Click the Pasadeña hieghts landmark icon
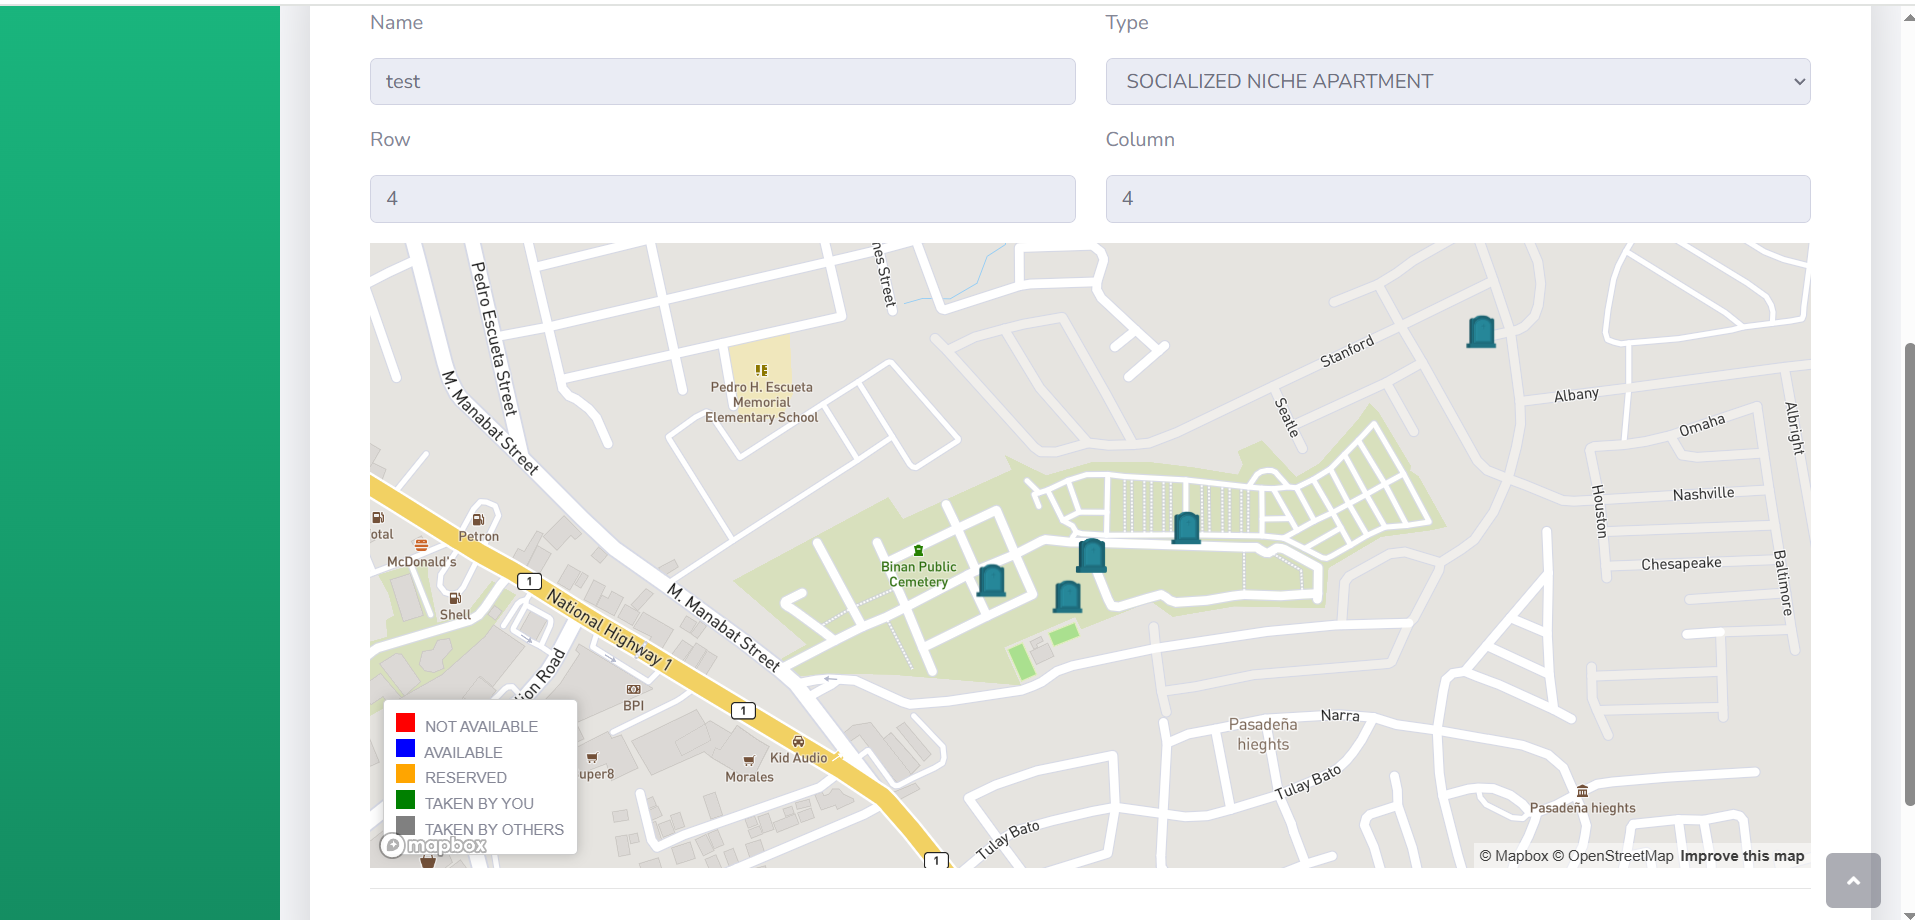Image resolution: width=1915 pixels, height=920 pixels. tap(1582, 791)
